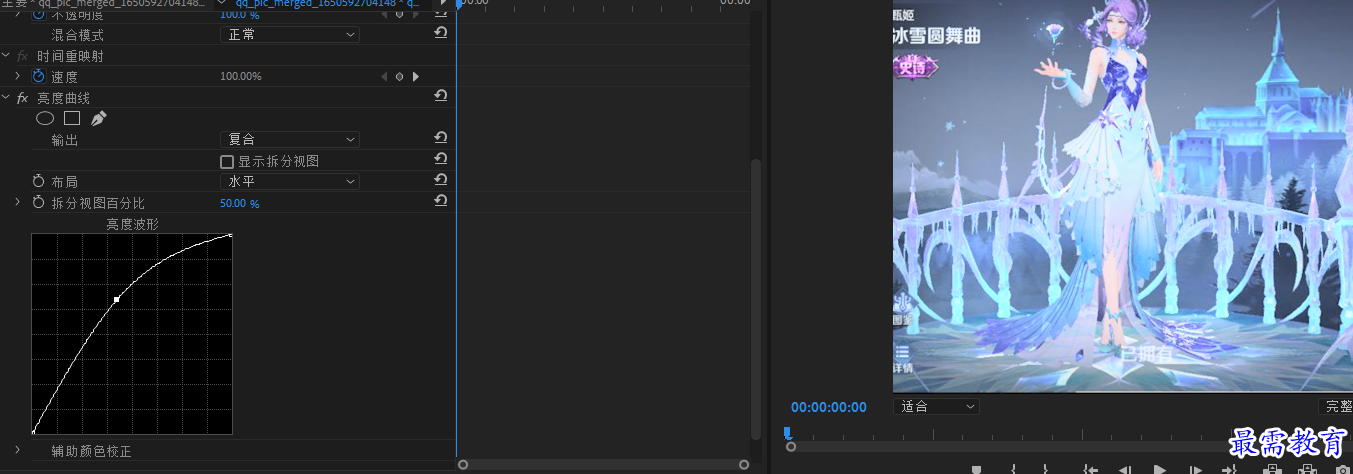The height and width of the screenshot is (474, 1353).
Task: Open the 布局 dropdown showing 水平
Action: 289,182
